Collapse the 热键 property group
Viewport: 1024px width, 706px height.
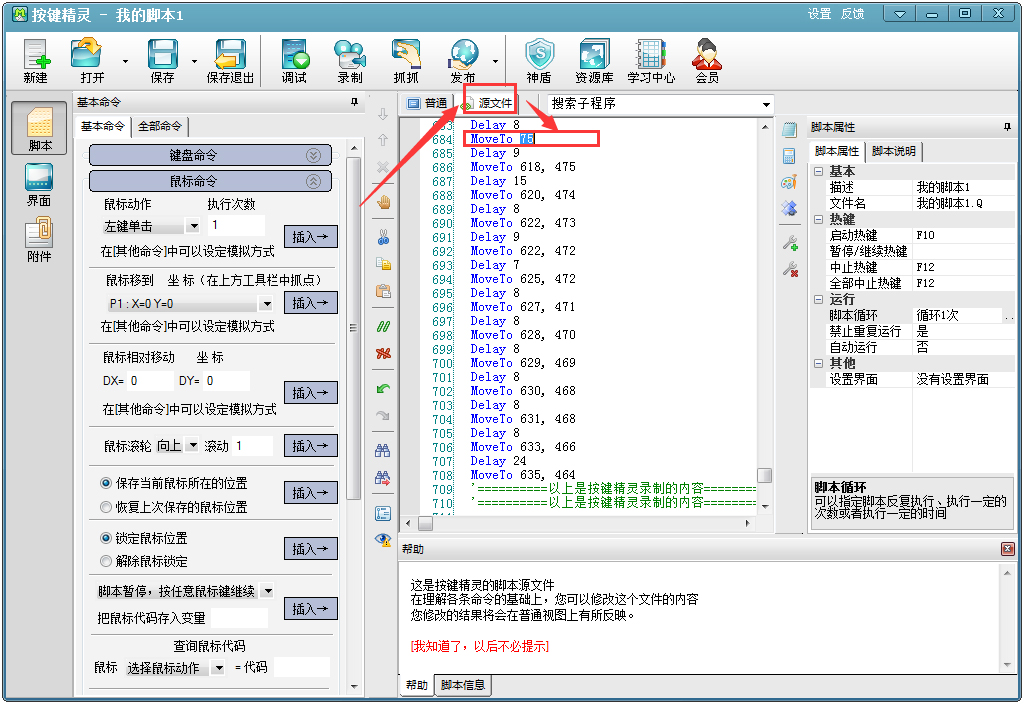818,219
